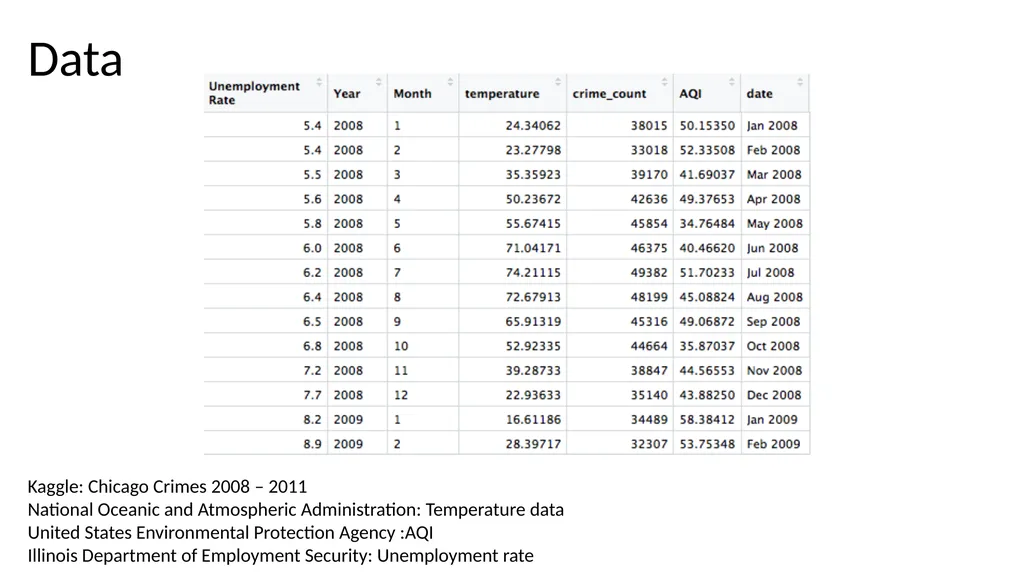Screen dimensions: 1024x575
Task: Click crime_count column sort arrows
Action: click(664, 82)
